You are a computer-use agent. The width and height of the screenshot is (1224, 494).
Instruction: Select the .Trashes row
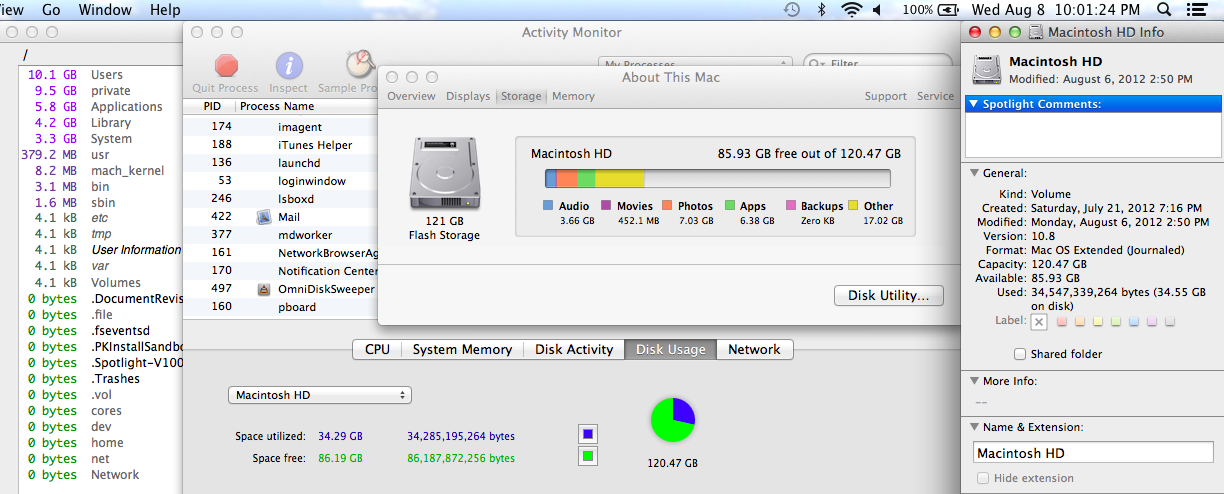point(101,379)
